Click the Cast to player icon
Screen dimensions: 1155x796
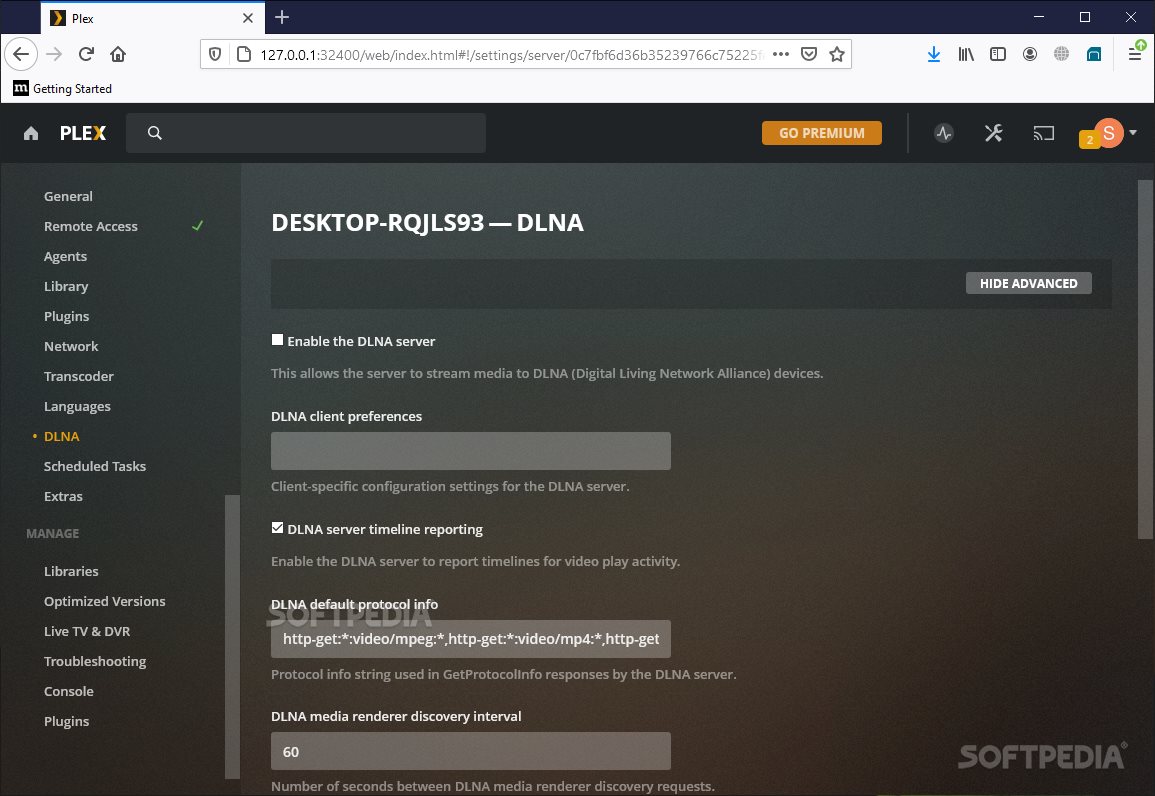1043,133
